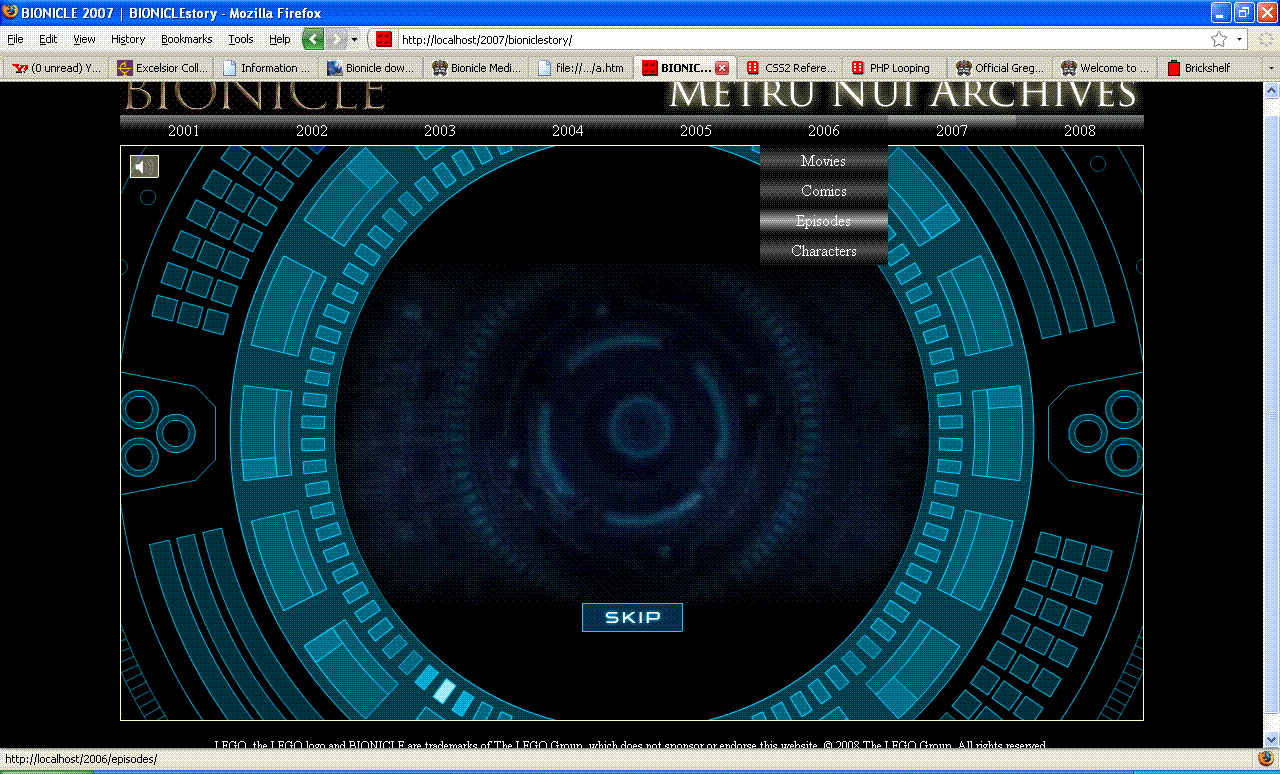Open the list-all-tabs dropdown arrow

coord(1271,68)
